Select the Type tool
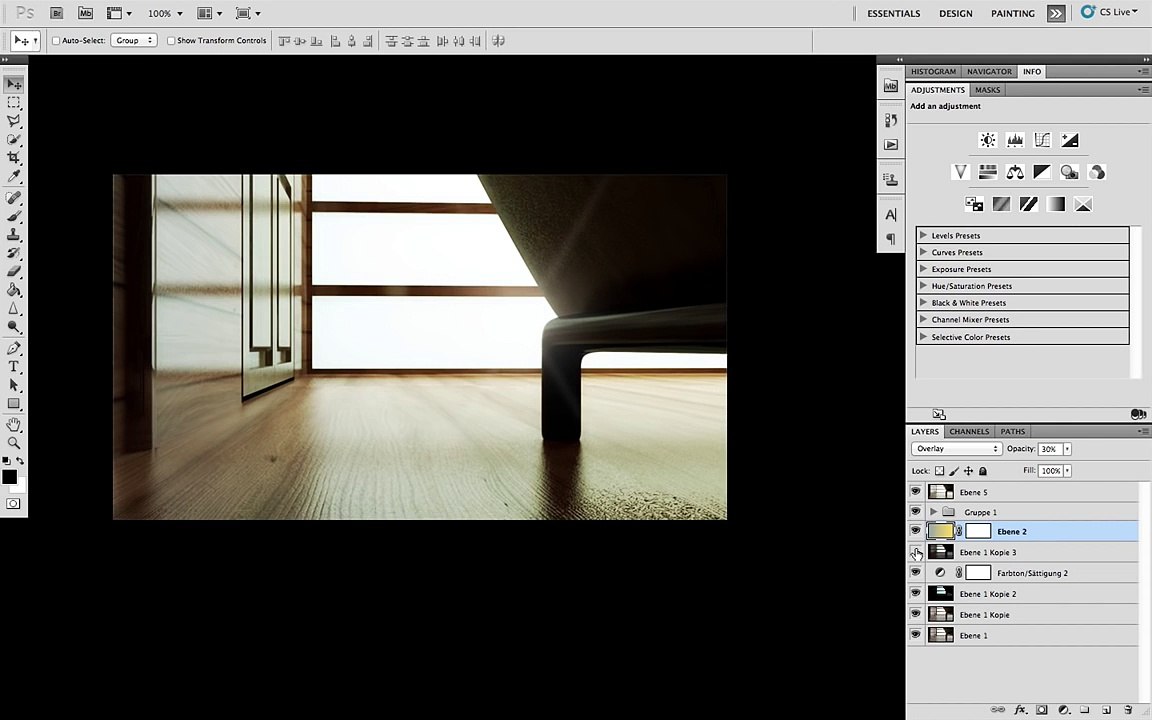 (x=14, y=367)
